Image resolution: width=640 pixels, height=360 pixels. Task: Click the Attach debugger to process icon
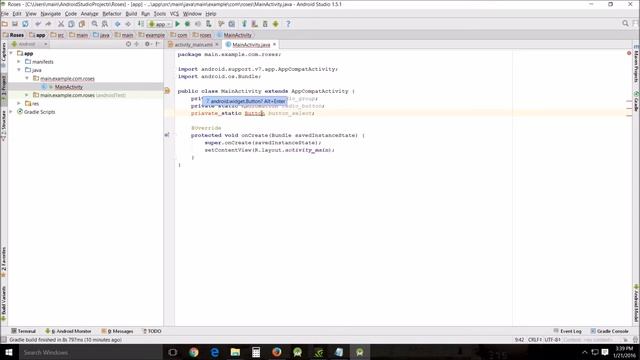[x=209, y=24]
